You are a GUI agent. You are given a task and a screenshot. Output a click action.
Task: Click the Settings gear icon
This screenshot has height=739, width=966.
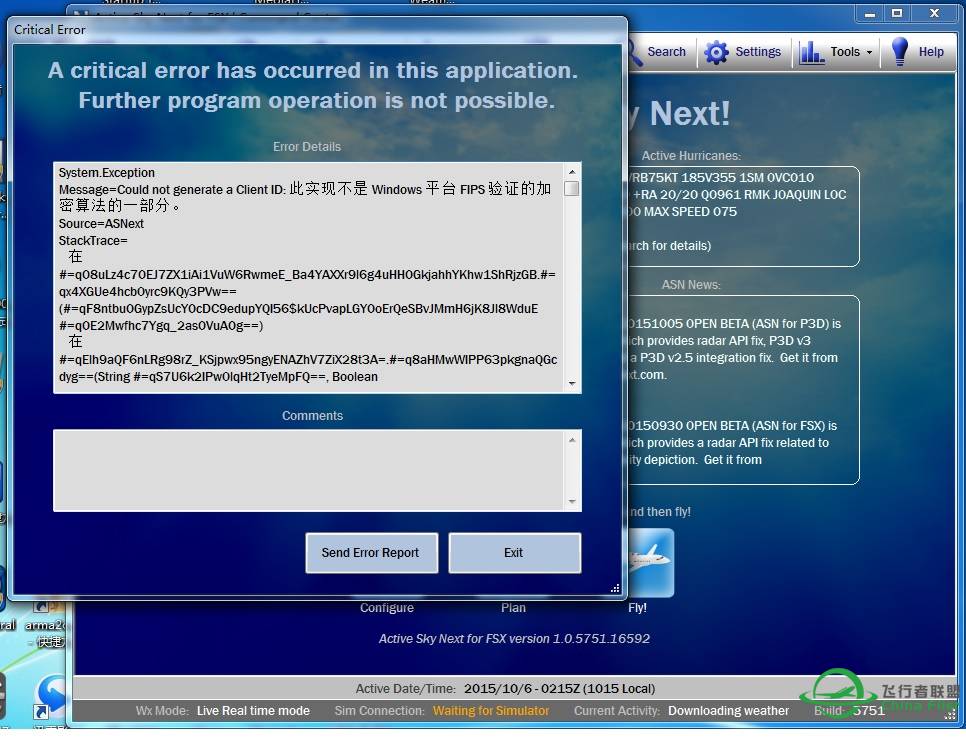pyautogui.click(x=717, y=52)
